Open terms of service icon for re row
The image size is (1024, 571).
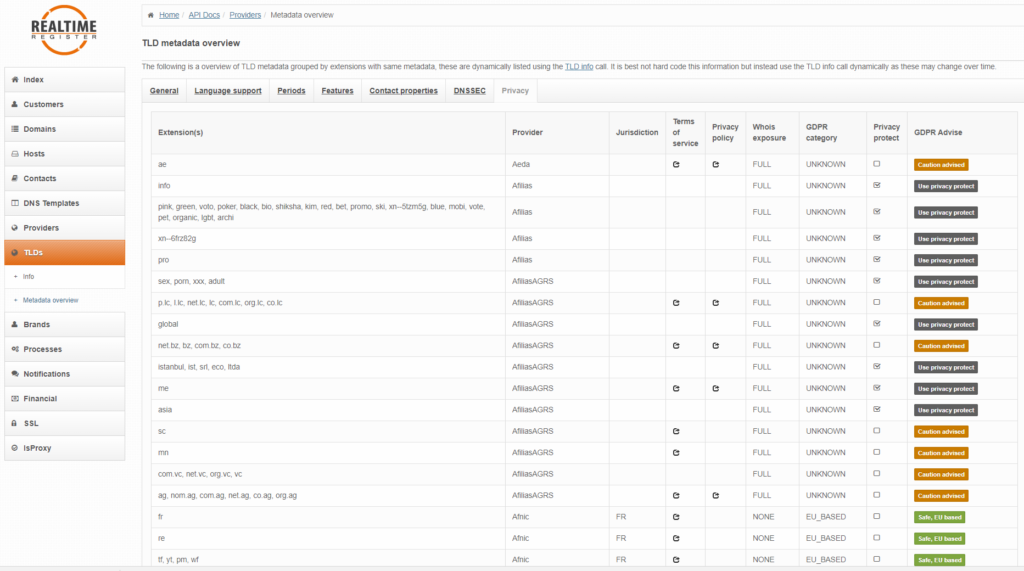676,538
